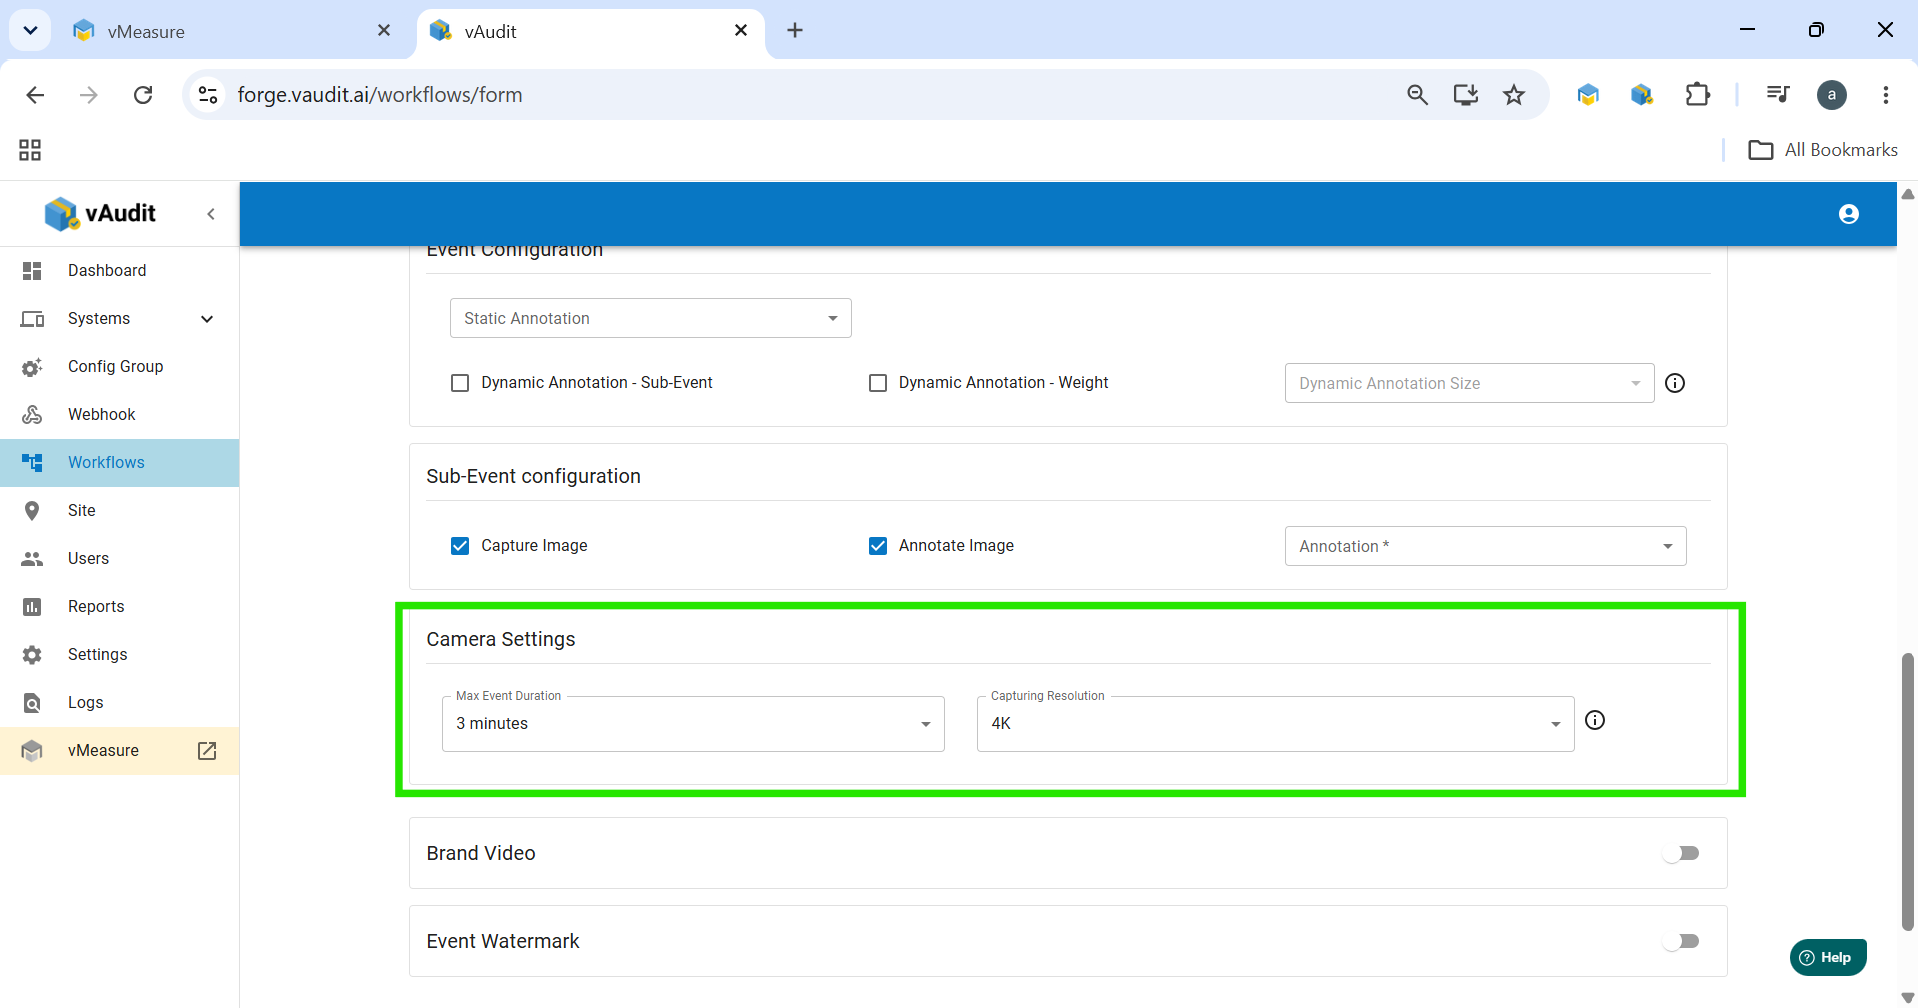Open Site menu item
This screenshot has height=1008, width=1918.
pyautogui.click(x=82, y=511)
